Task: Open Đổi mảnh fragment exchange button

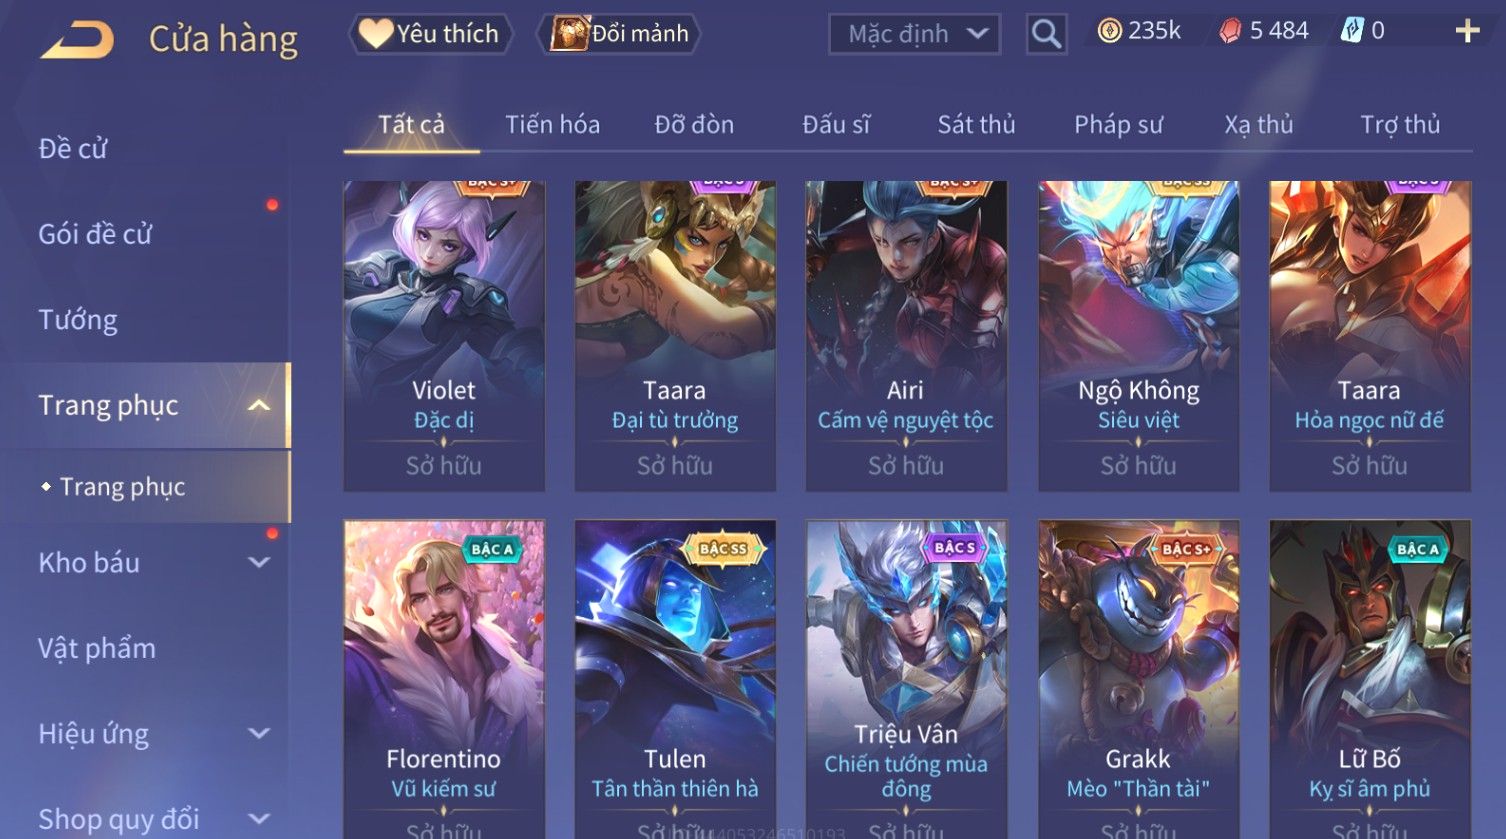Action: [619, 34]
